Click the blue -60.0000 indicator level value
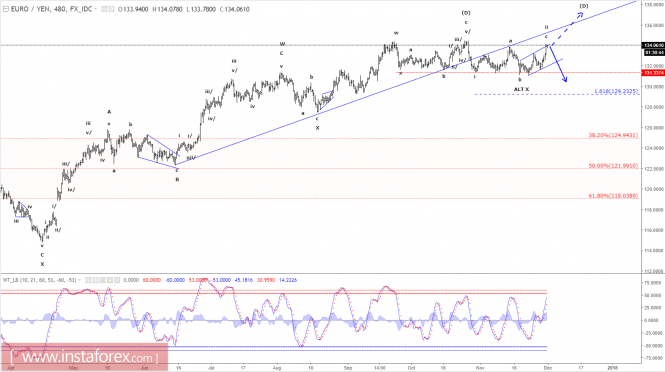The image size is (665, 372). pos(176,280)
